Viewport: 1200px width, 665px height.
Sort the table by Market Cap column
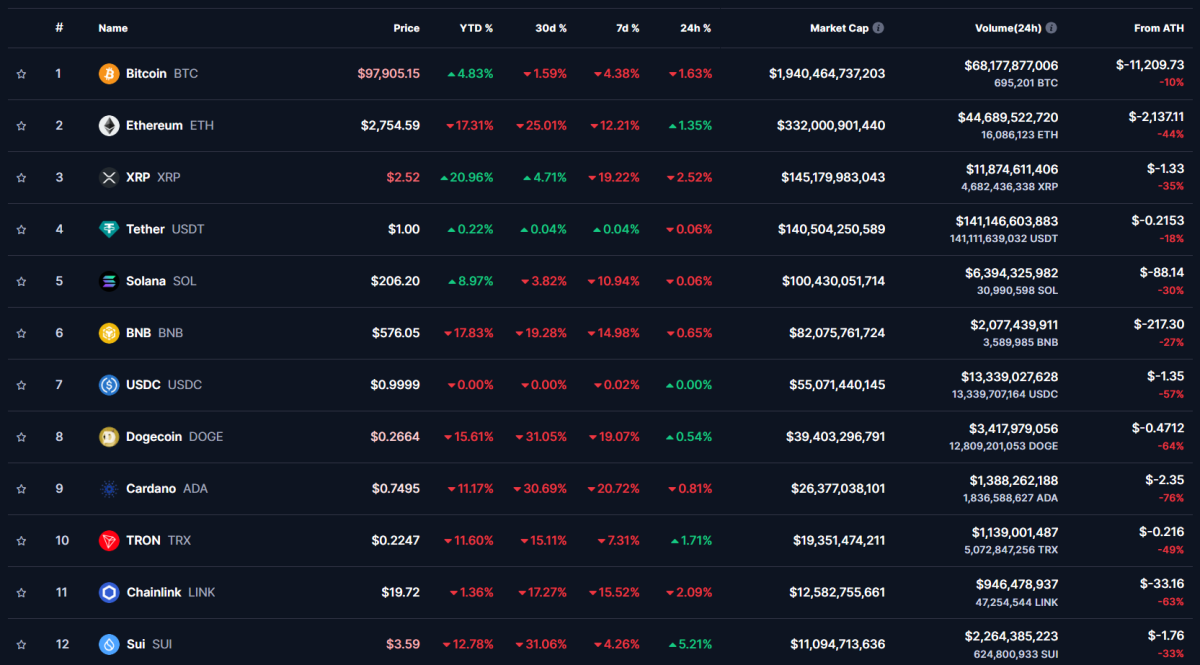coord(840,27)
